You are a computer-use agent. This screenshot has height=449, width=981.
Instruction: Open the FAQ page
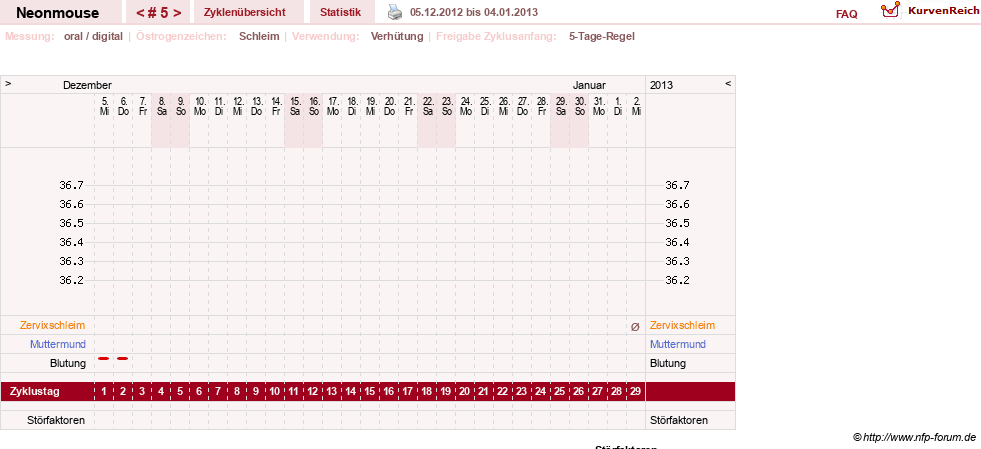point(846,14)
